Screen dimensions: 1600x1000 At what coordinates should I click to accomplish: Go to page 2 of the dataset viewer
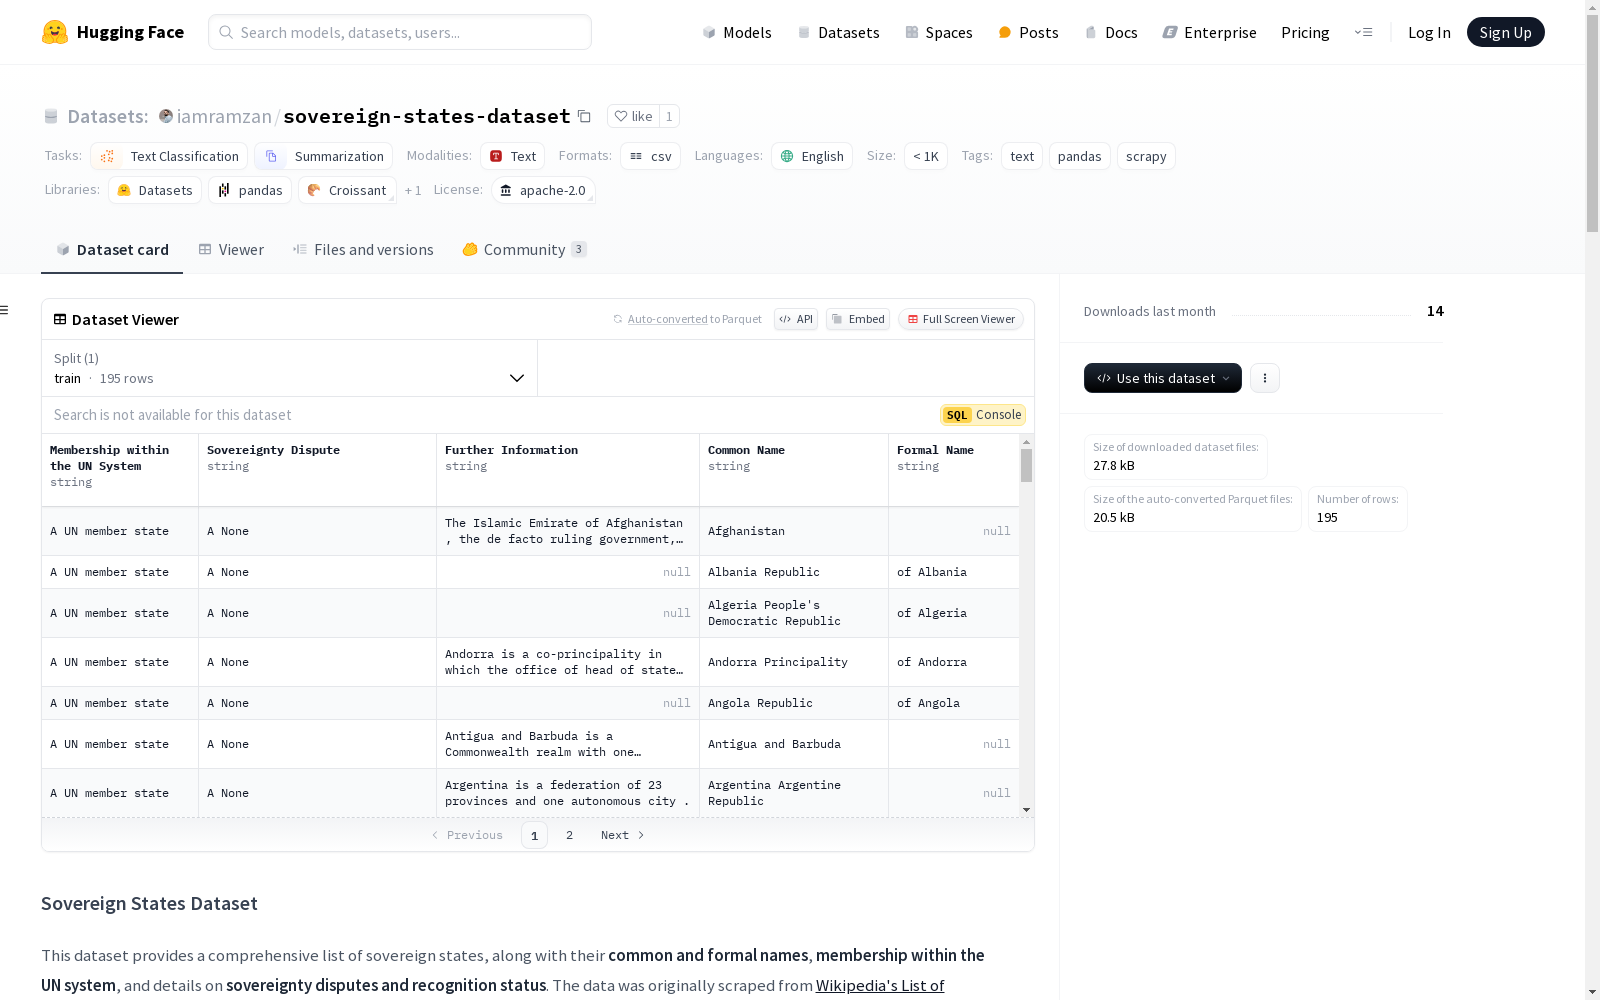570,835
